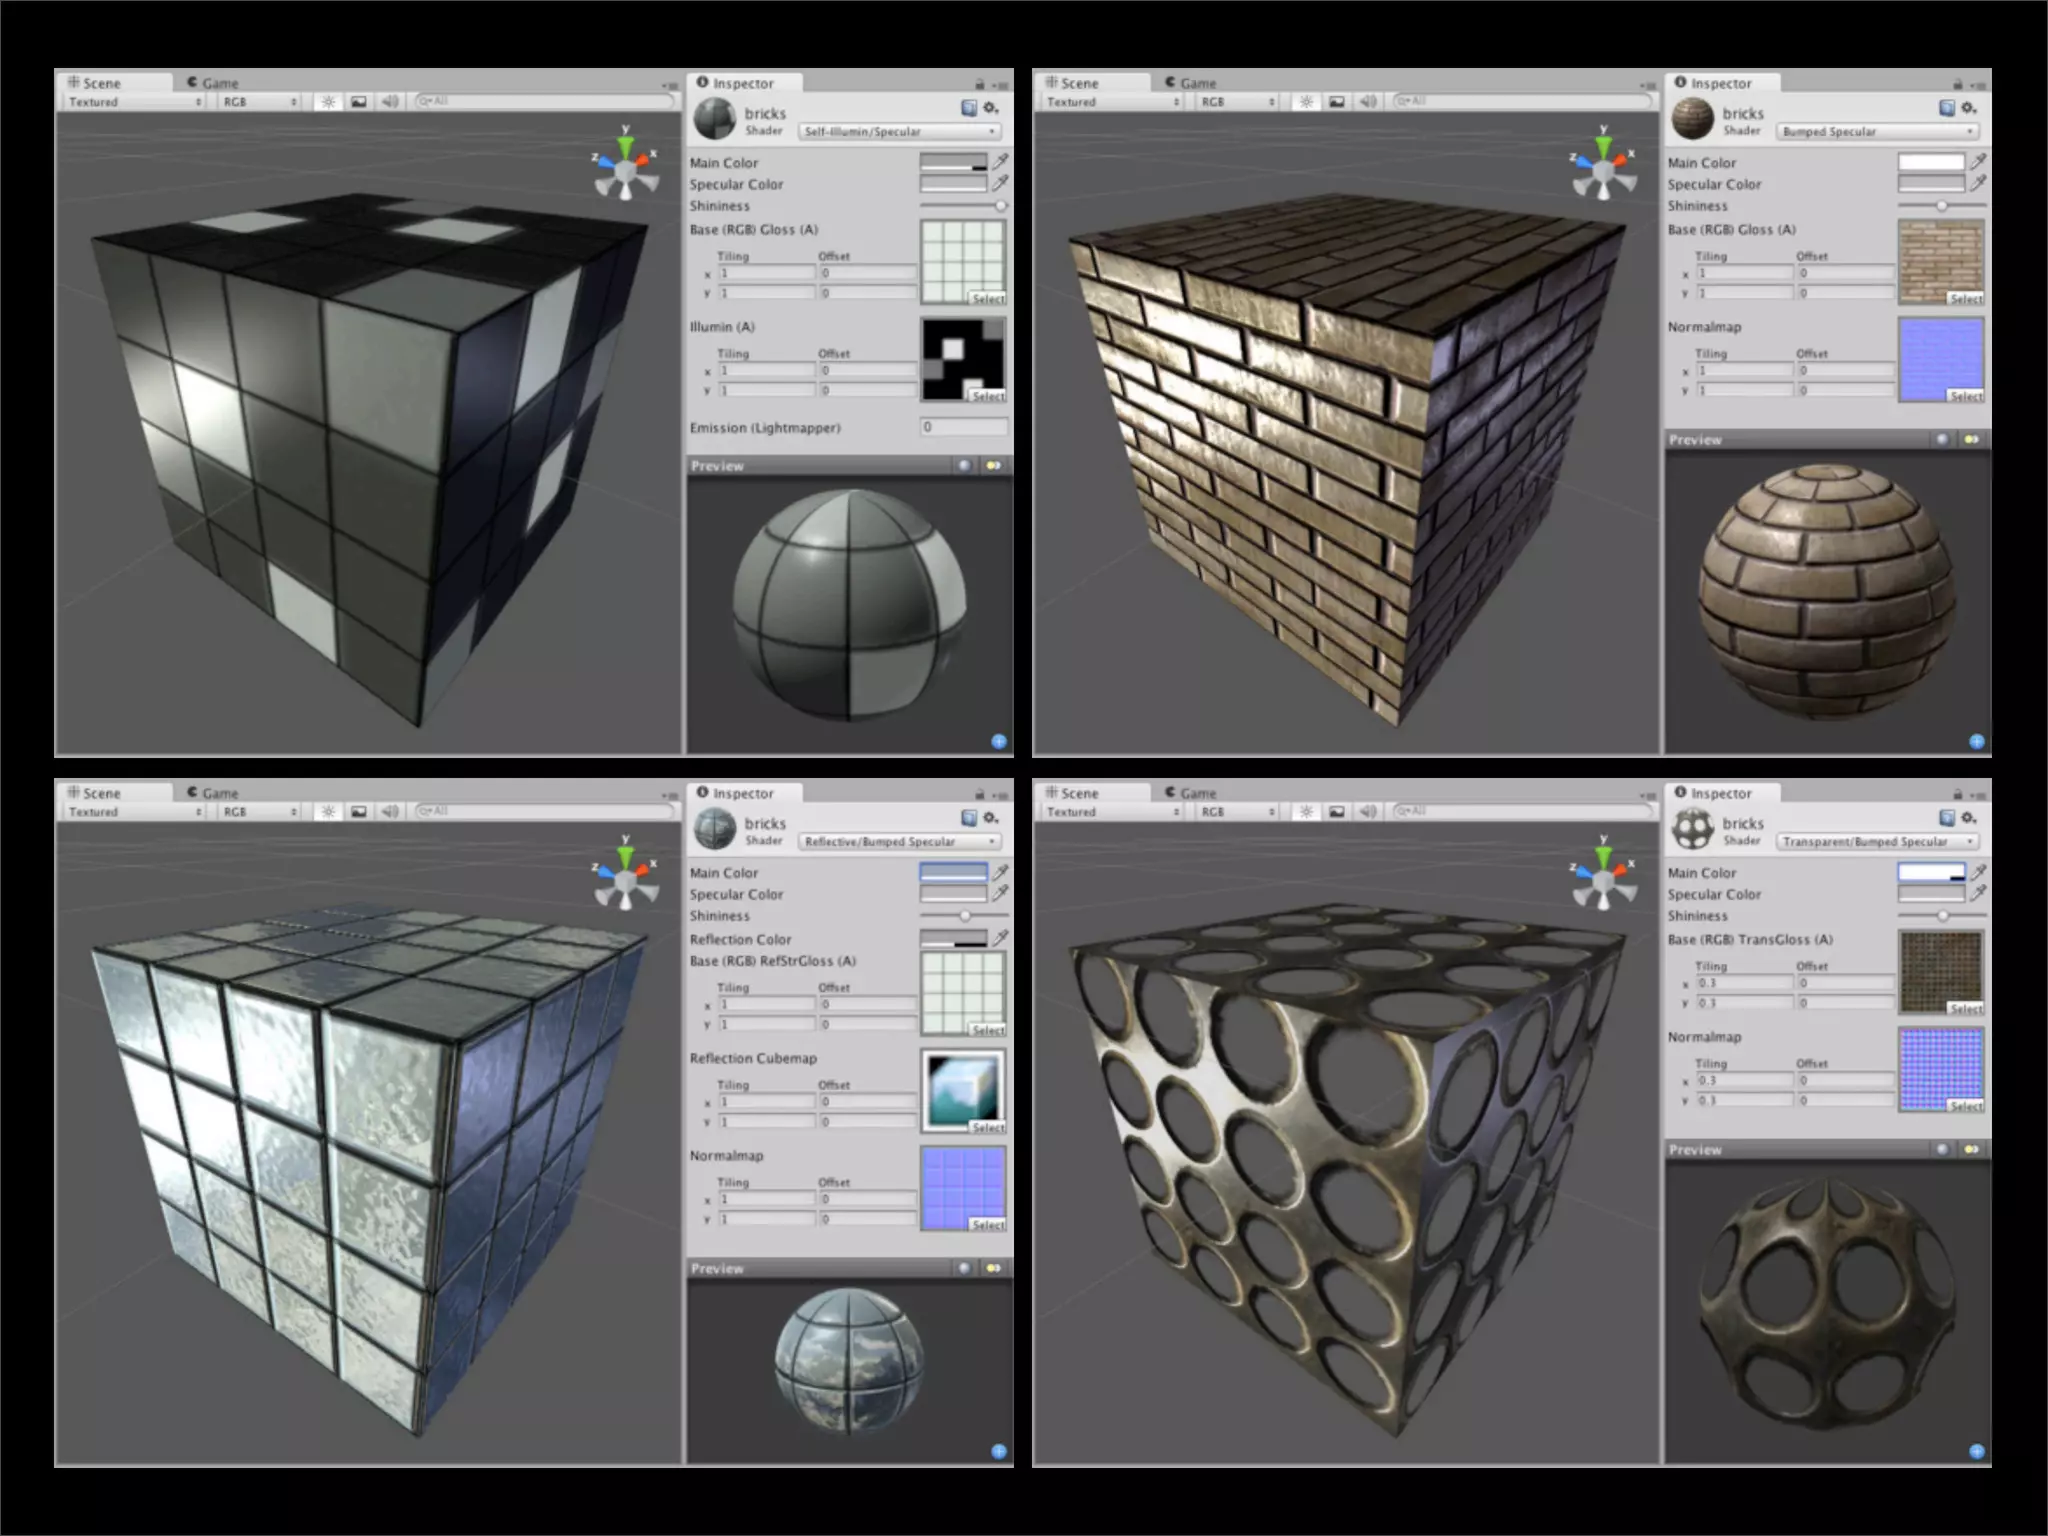Switch to Game tab in Self-Illumin/Specular window
This screenshot has width=2048, height=1536.
(x=212, y=83)
